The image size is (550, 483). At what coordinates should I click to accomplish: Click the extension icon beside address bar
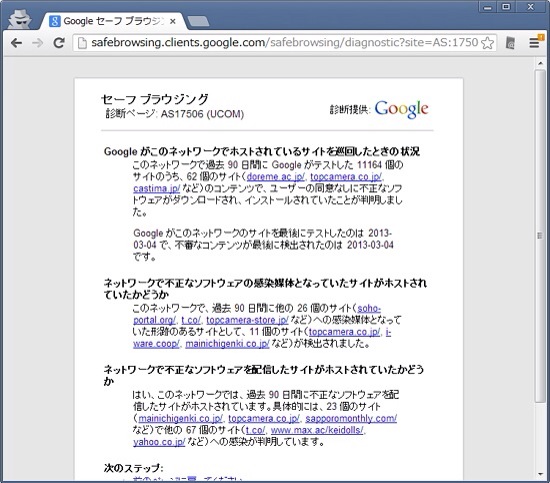pos(511,43)
